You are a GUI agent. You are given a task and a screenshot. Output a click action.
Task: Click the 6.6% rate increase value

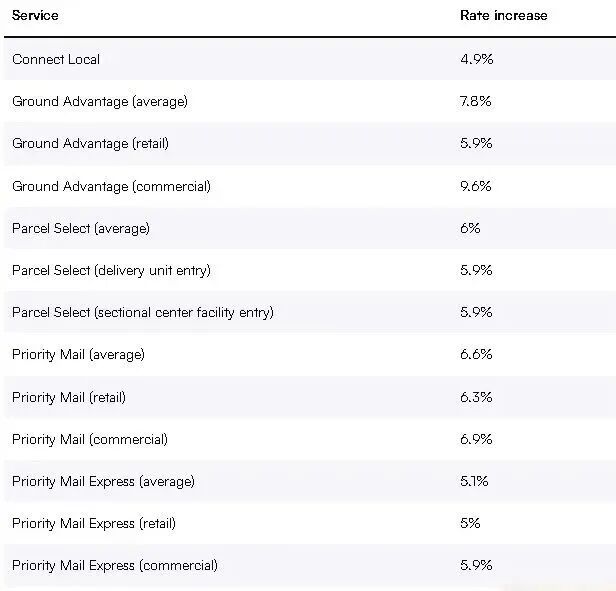point(476,355)
